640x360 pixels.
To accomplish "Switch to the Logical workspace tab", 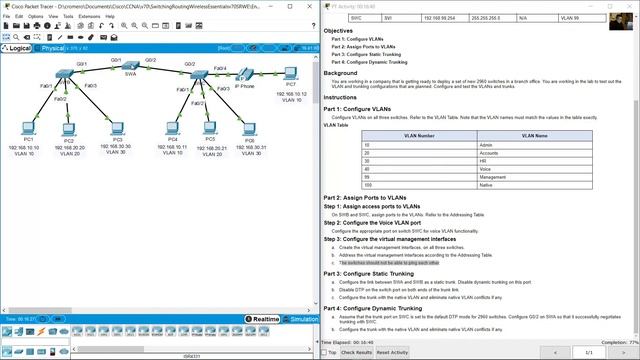I will [x=17, y=48].
